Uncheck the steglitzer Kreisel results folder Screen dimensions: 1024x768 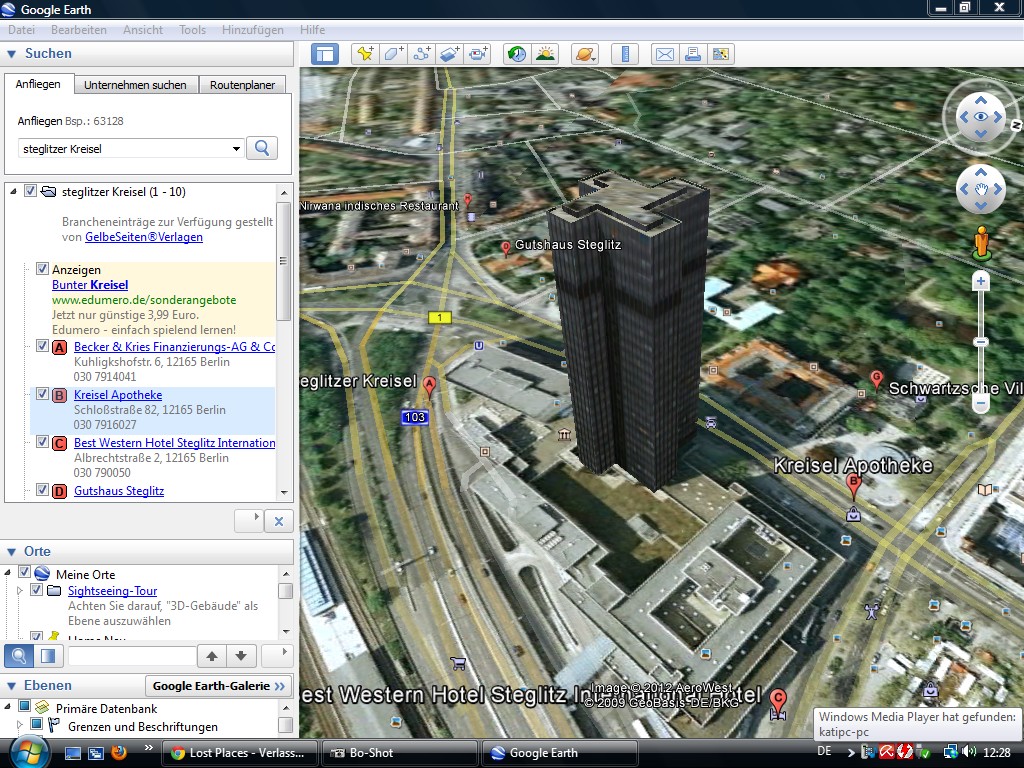30,191
